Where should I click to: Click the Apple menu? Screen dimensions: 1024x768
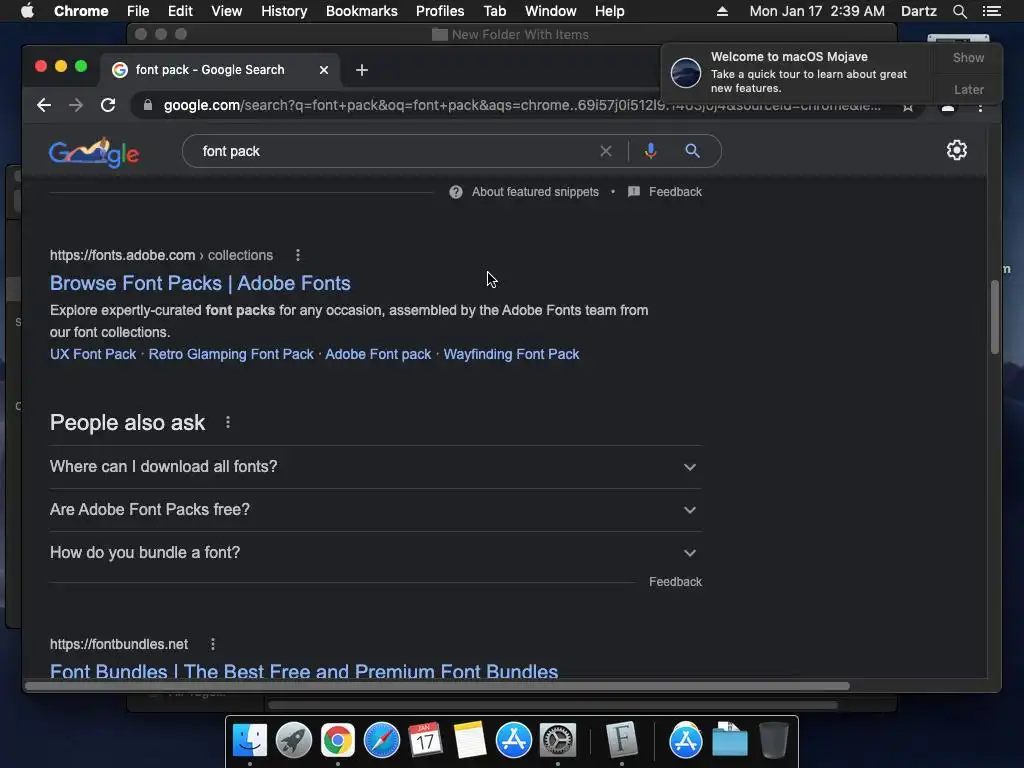[27, 11]
